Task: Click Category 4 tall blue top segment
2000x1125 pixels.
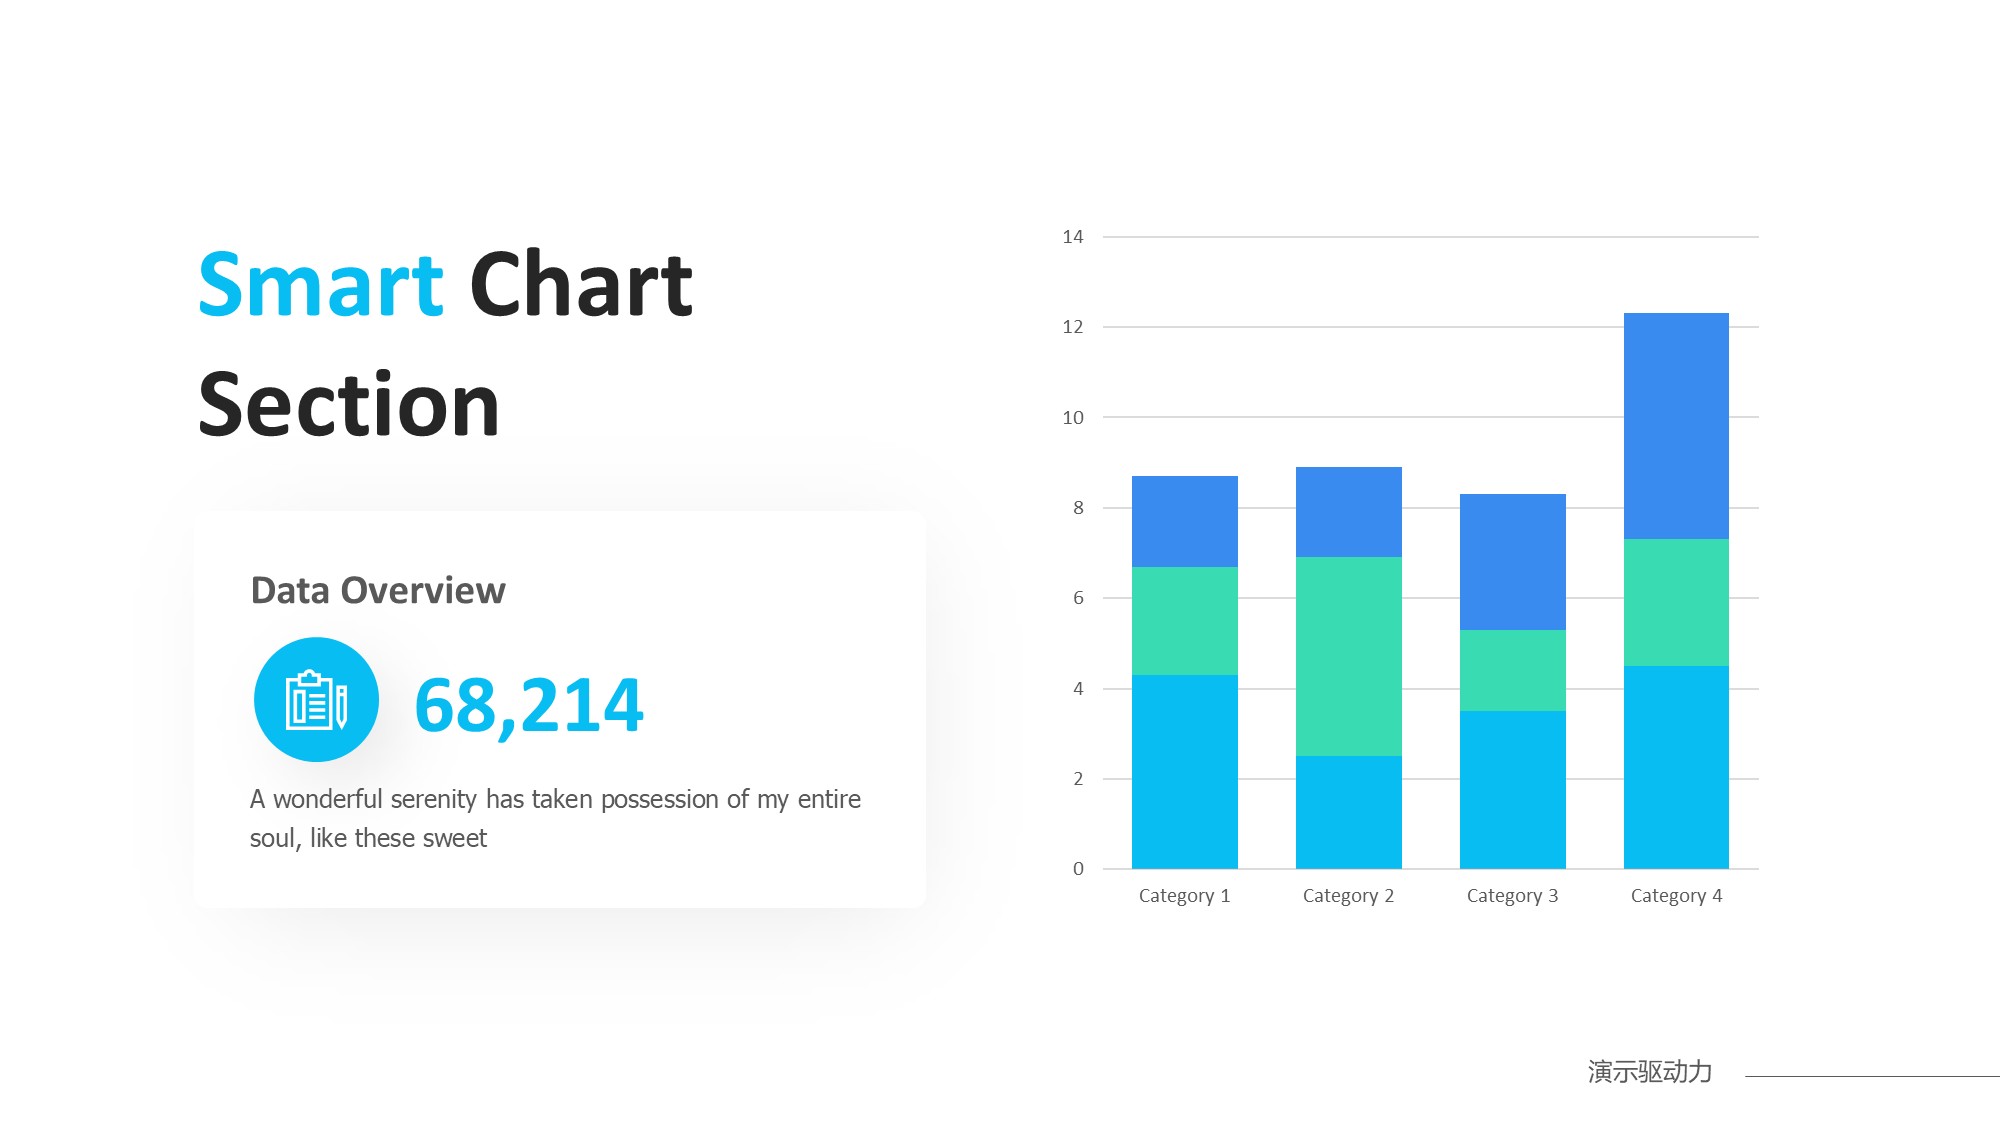Action: click(1676, 425)
